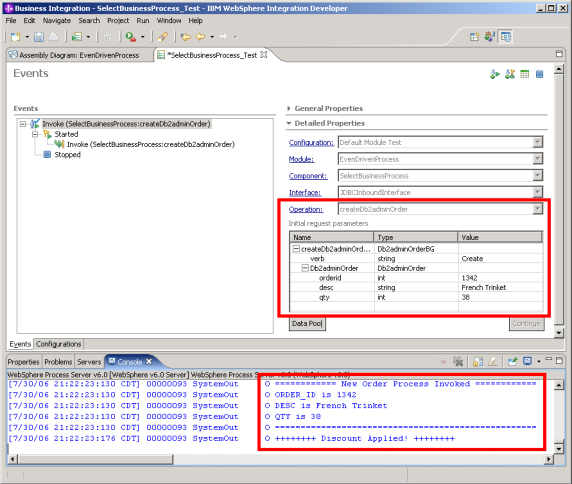Open the Component combo box
Image resolution: width=572 pixels, height=484 pixels.
click(x=537, y=176)
